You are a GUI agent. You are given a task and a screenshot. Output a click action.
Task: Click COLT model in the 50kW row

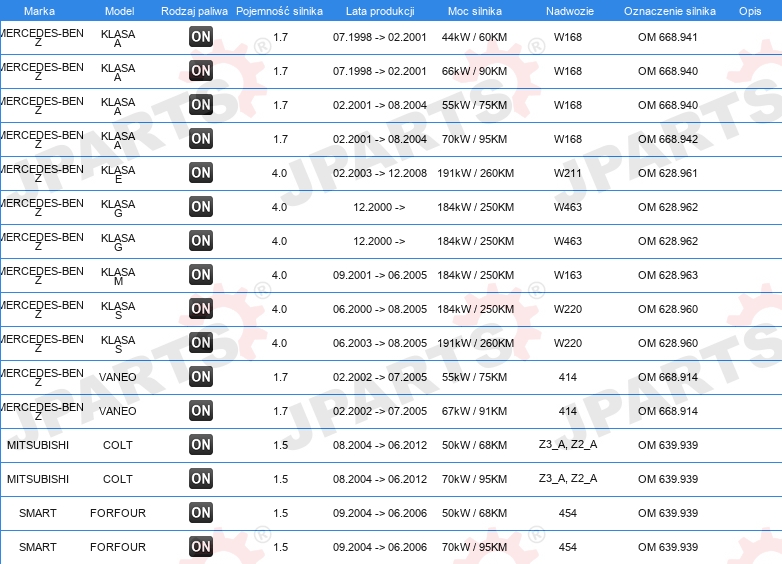pos(118,445)
